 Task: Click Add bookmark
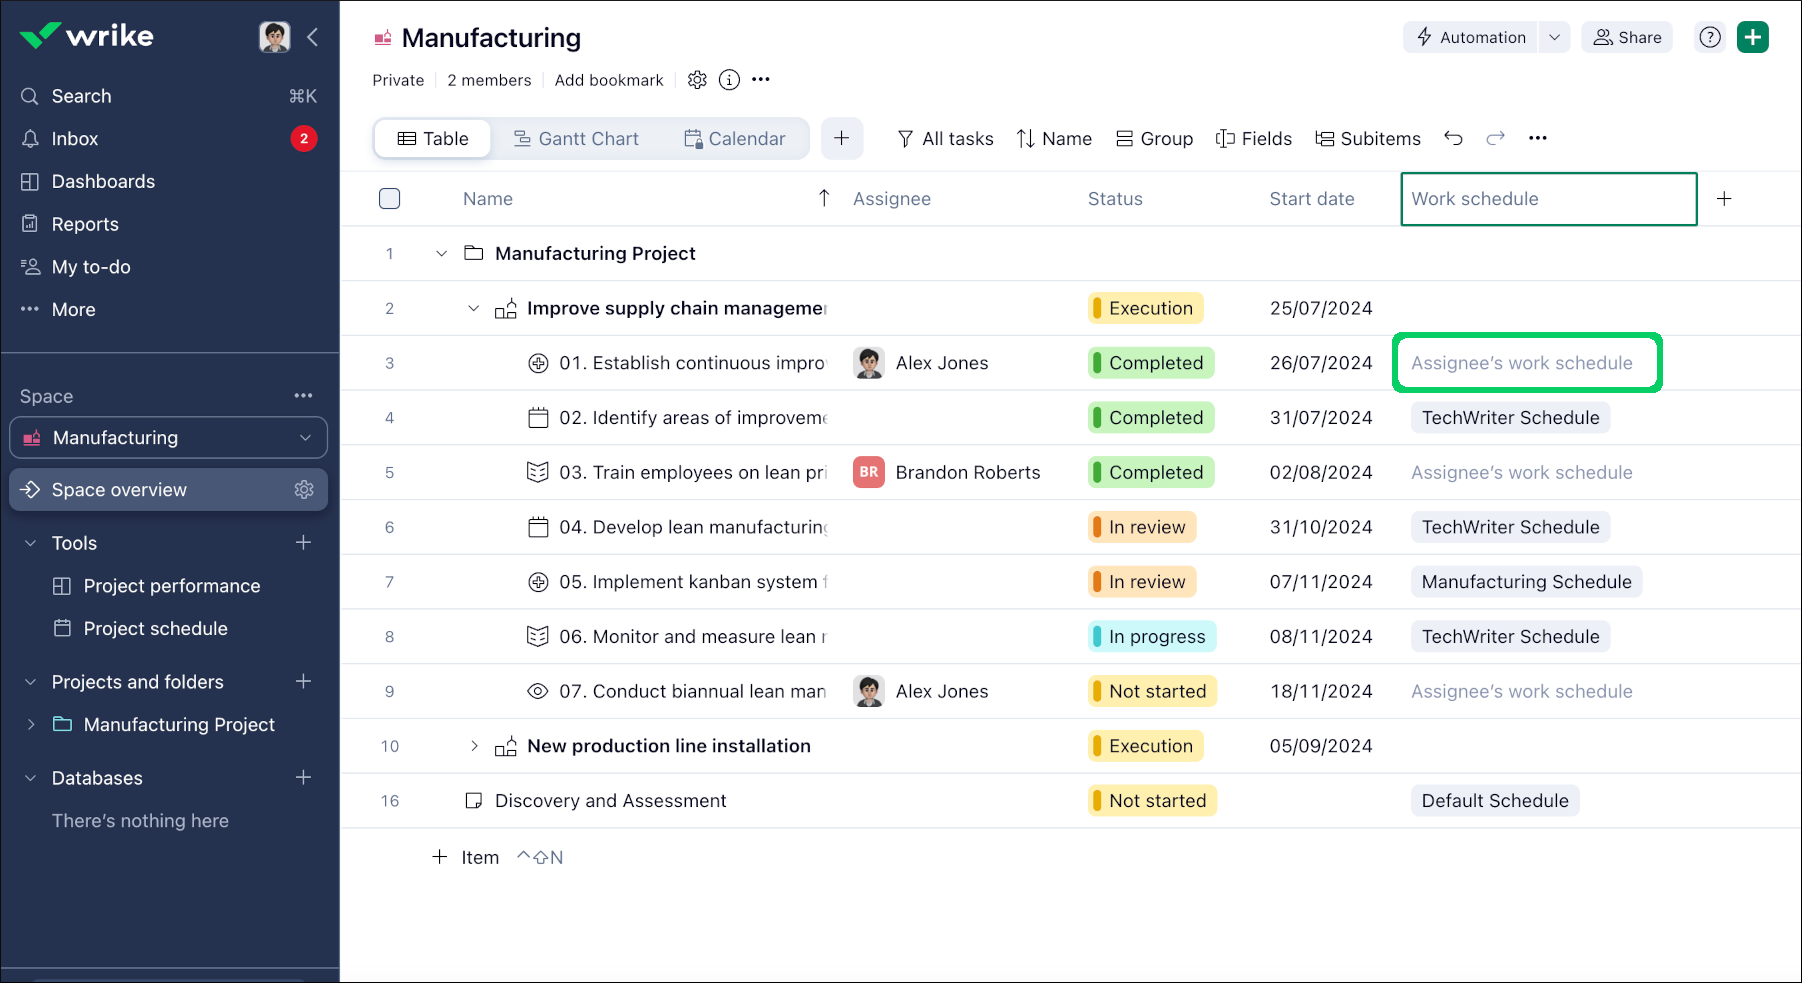click(x=609, y=80)
